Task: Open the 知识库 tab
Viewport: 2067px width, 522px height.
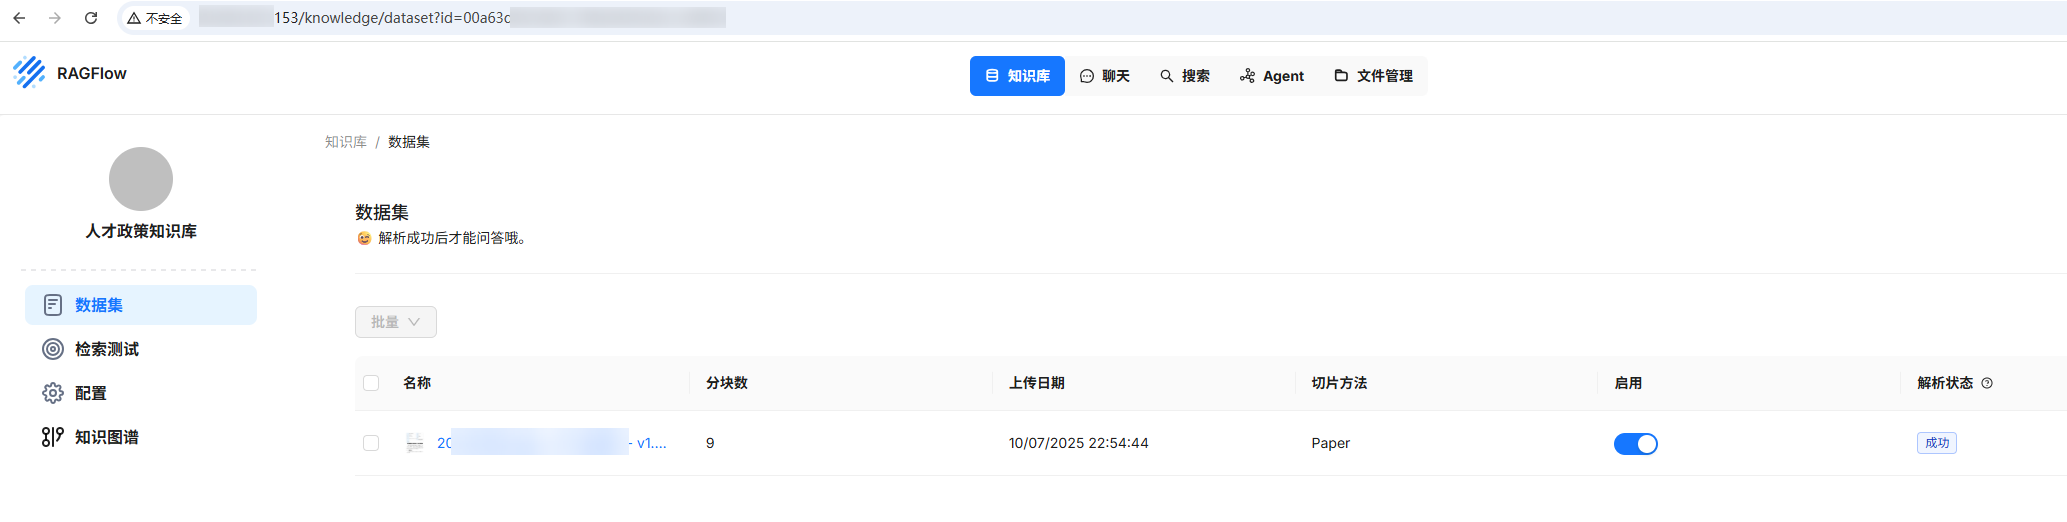Action: pos(1017,76)
